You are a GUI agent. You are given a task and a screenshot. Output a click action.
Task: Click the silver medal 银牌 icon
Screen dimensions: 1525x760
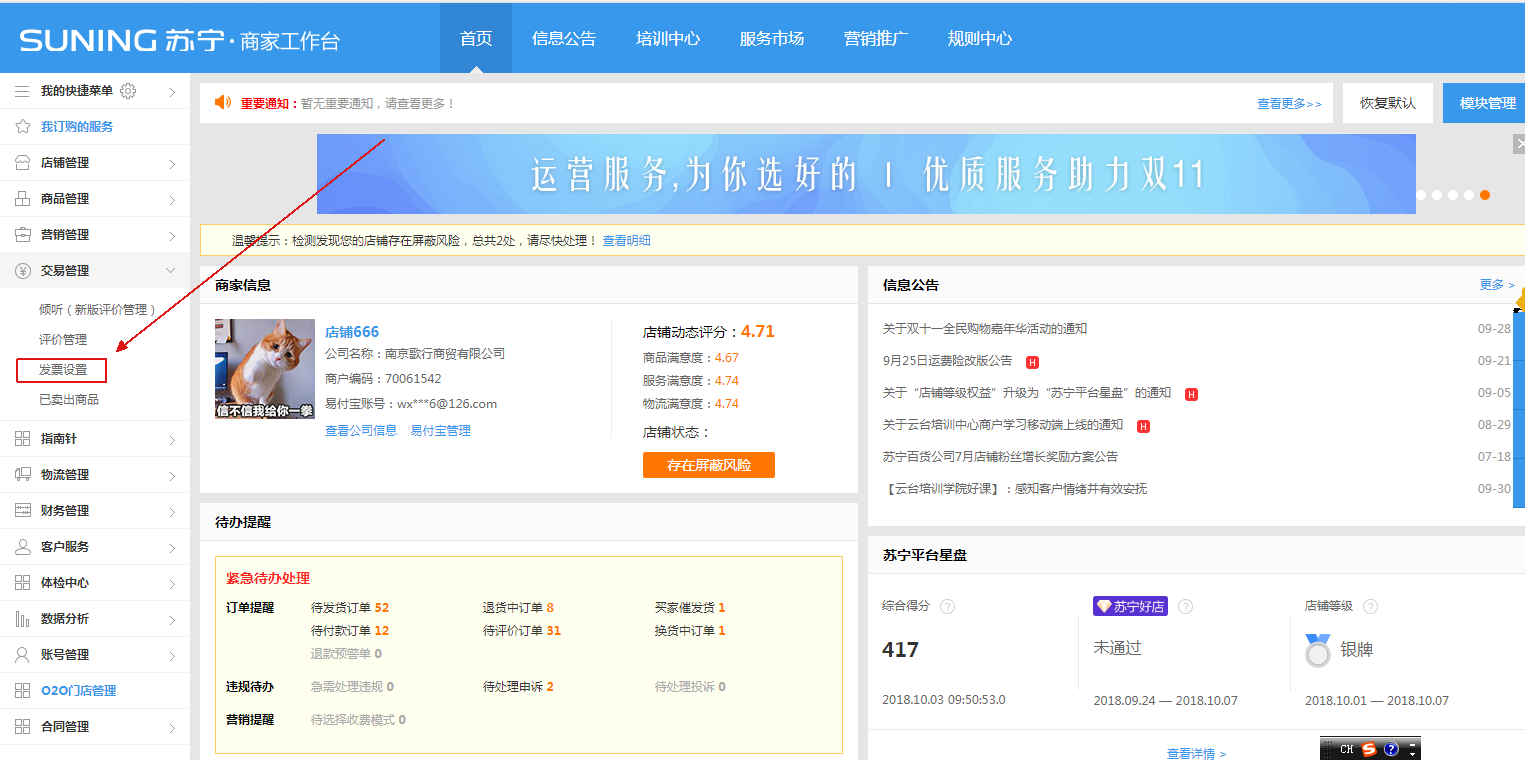tap(1318, 650)
